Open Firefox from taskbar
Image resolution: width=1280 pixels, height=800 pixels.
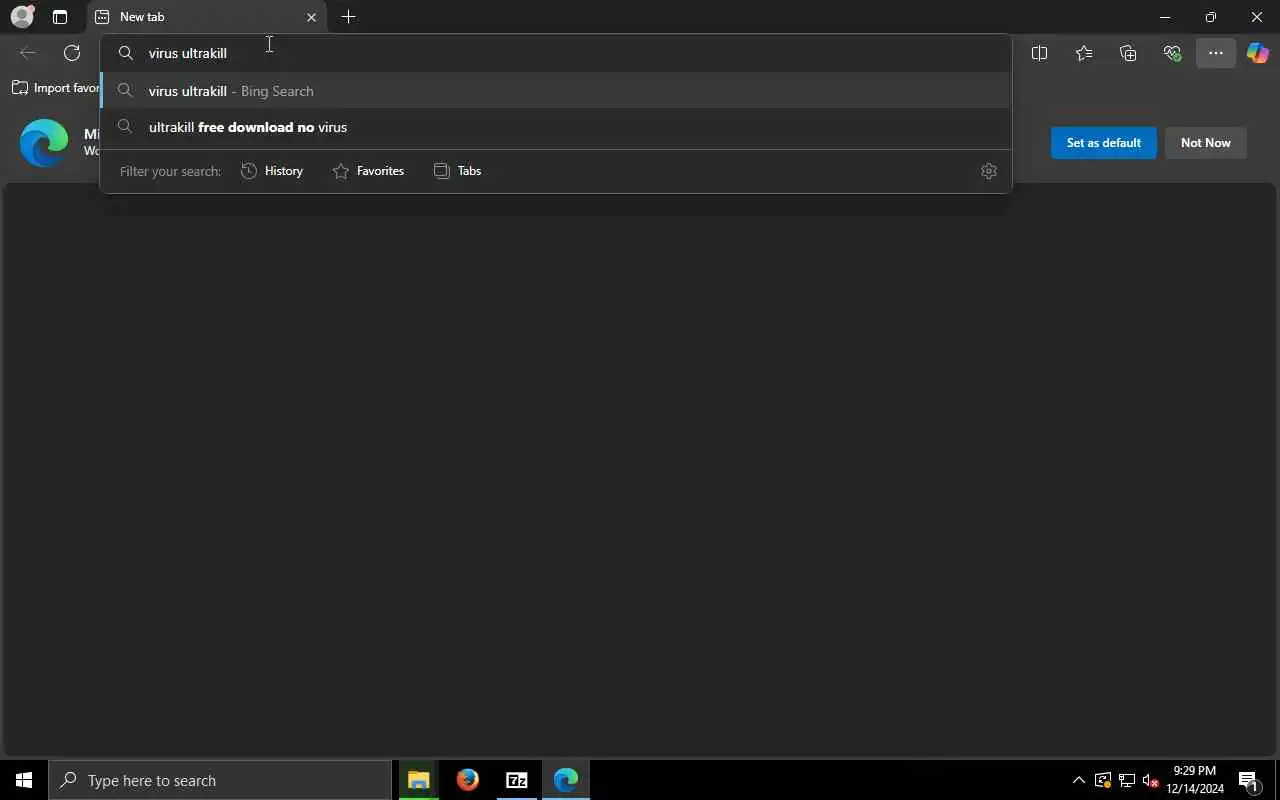[x=467, y=780]
